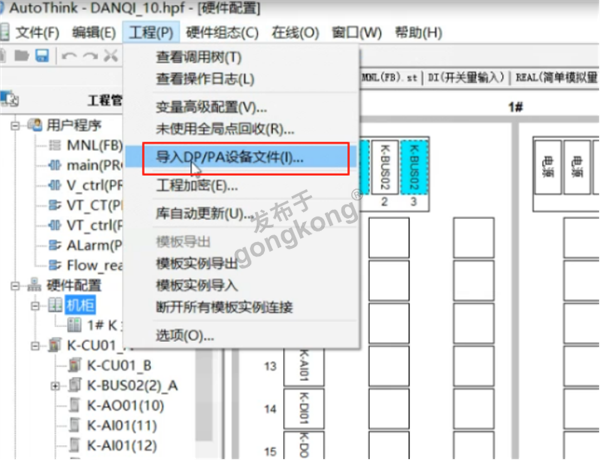Viewport: 600px width, 460px height.
Task: Choose 变量高级配置(V) menu entry
Action: [241, 108]
